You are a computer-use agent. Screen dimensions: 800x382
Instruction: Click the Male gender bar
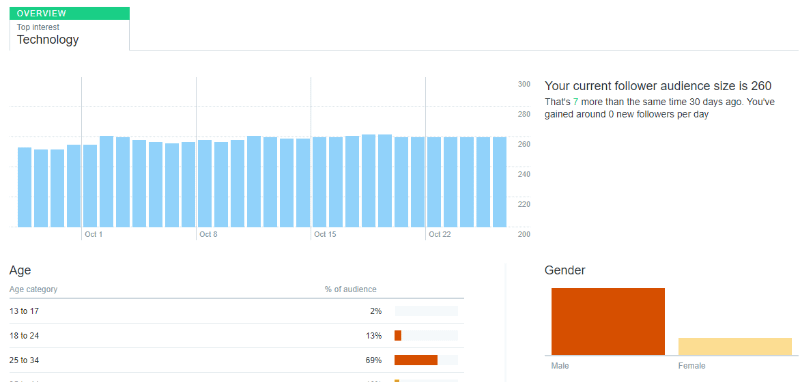pyautogui.click(x=608, y=321)
